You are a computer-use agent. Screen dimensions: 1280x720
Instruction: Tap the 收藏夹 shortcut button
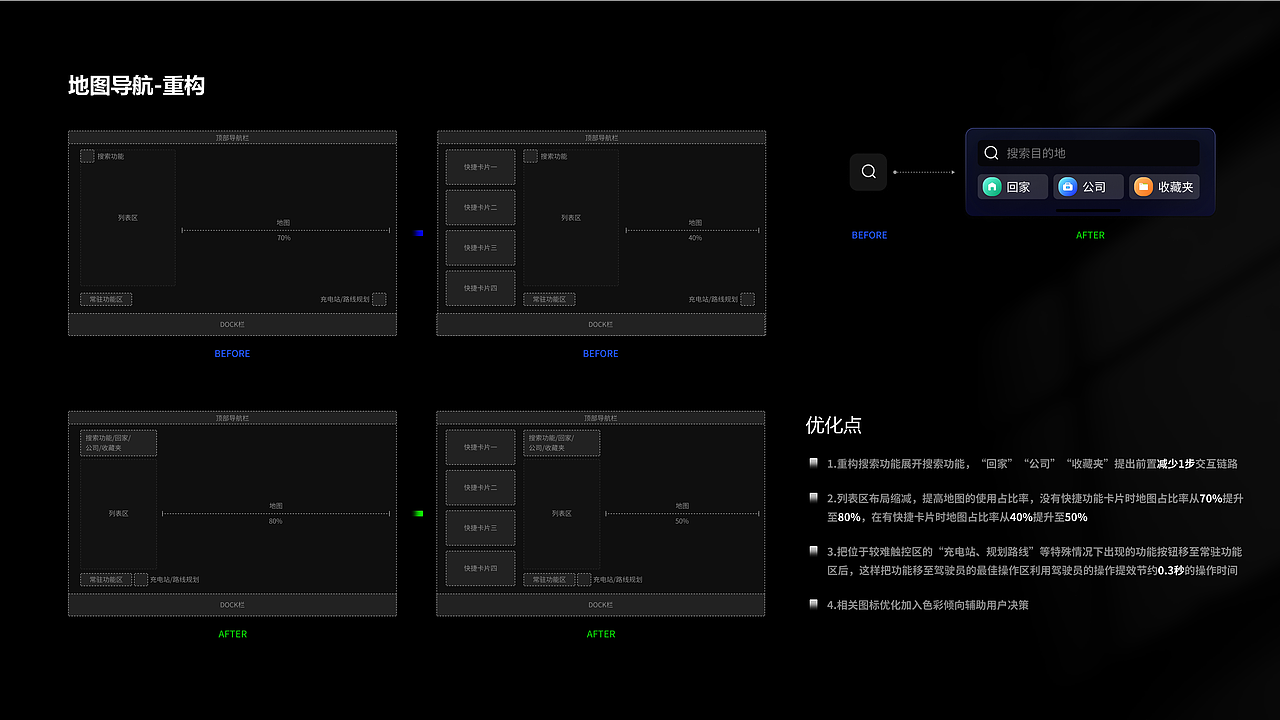coord(1164,186)
